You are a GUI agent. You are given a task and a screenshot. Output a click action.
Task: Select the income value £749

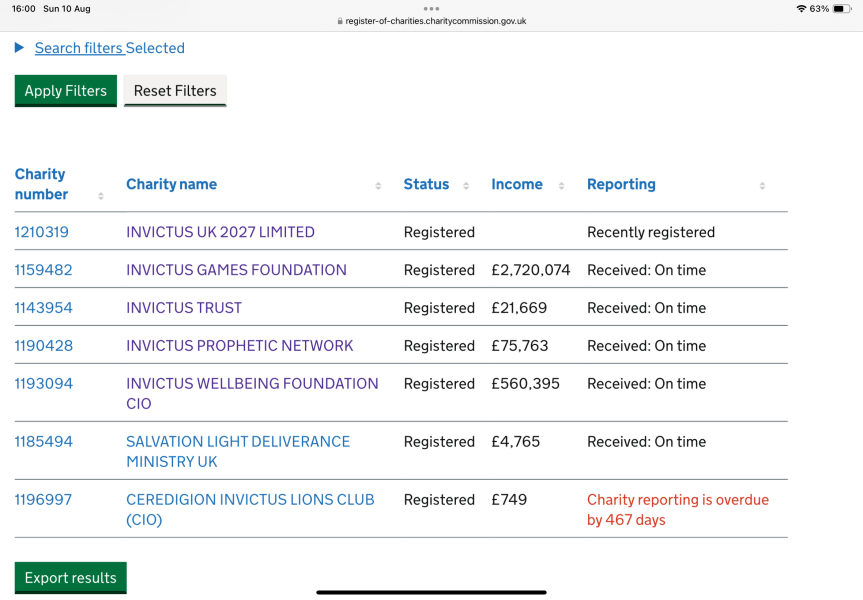(x=509, y=500)
